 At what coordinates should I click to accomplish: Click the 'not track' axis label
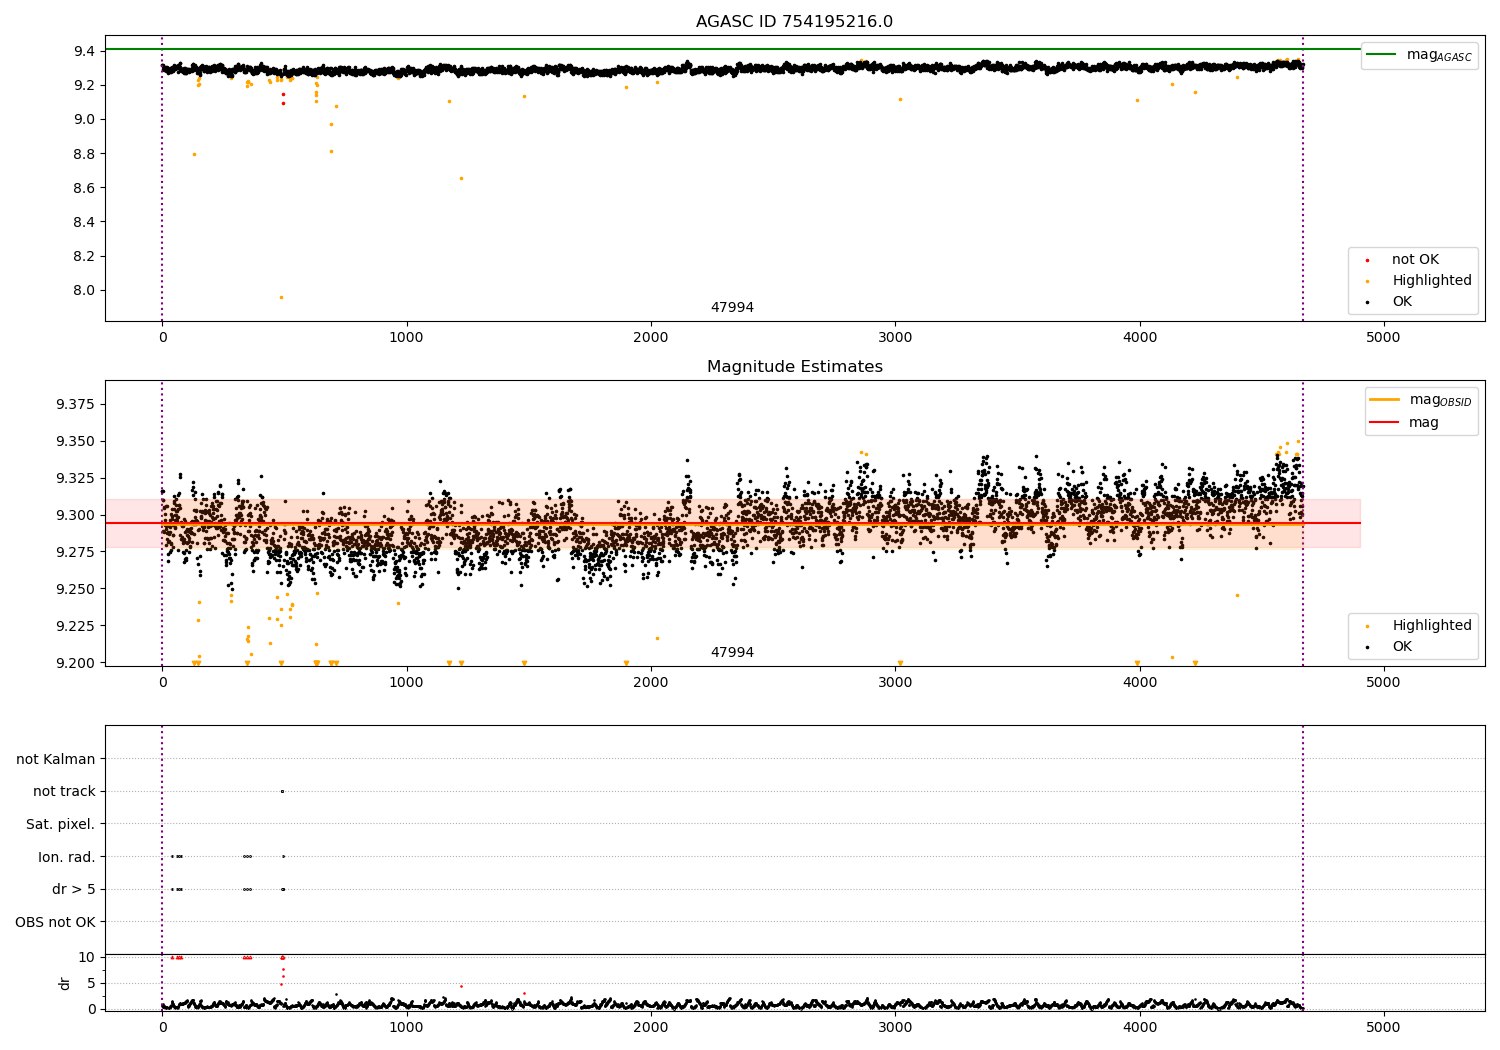64,792
